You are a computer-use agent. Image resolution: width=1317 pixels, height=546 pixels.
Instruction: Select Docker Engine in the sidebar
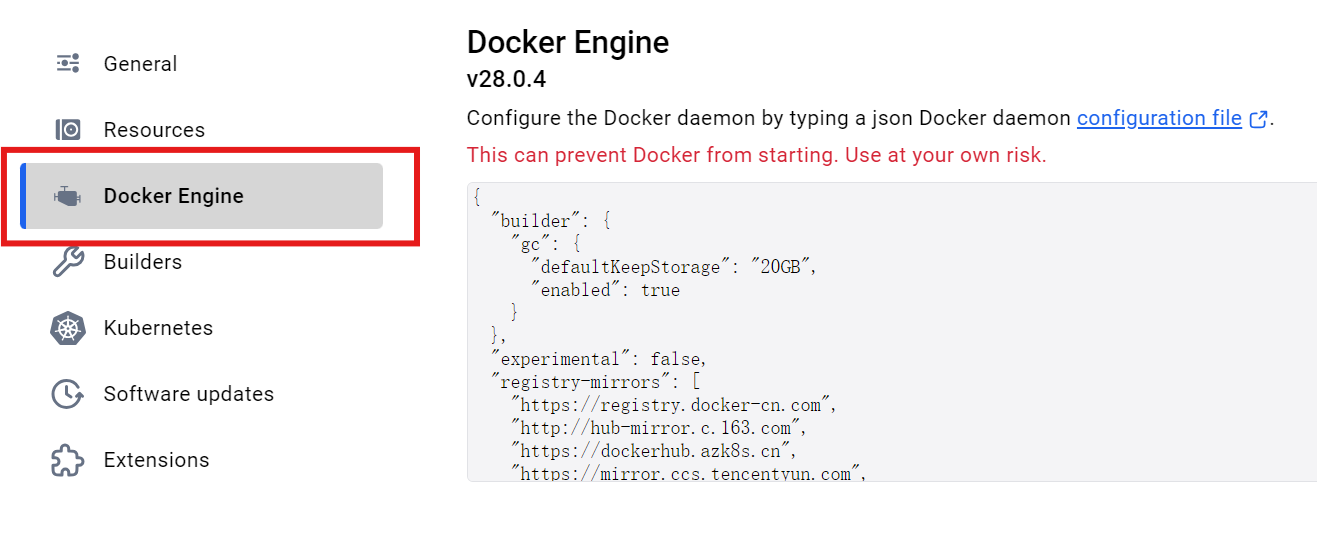pyautogui.click(x=202, y=196)
